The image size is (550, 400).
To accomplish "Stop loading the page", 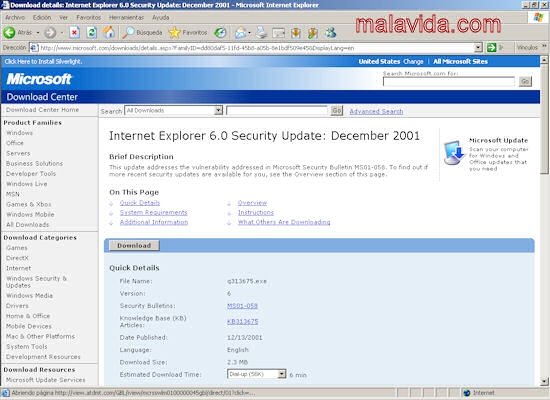I will (74, 33).
